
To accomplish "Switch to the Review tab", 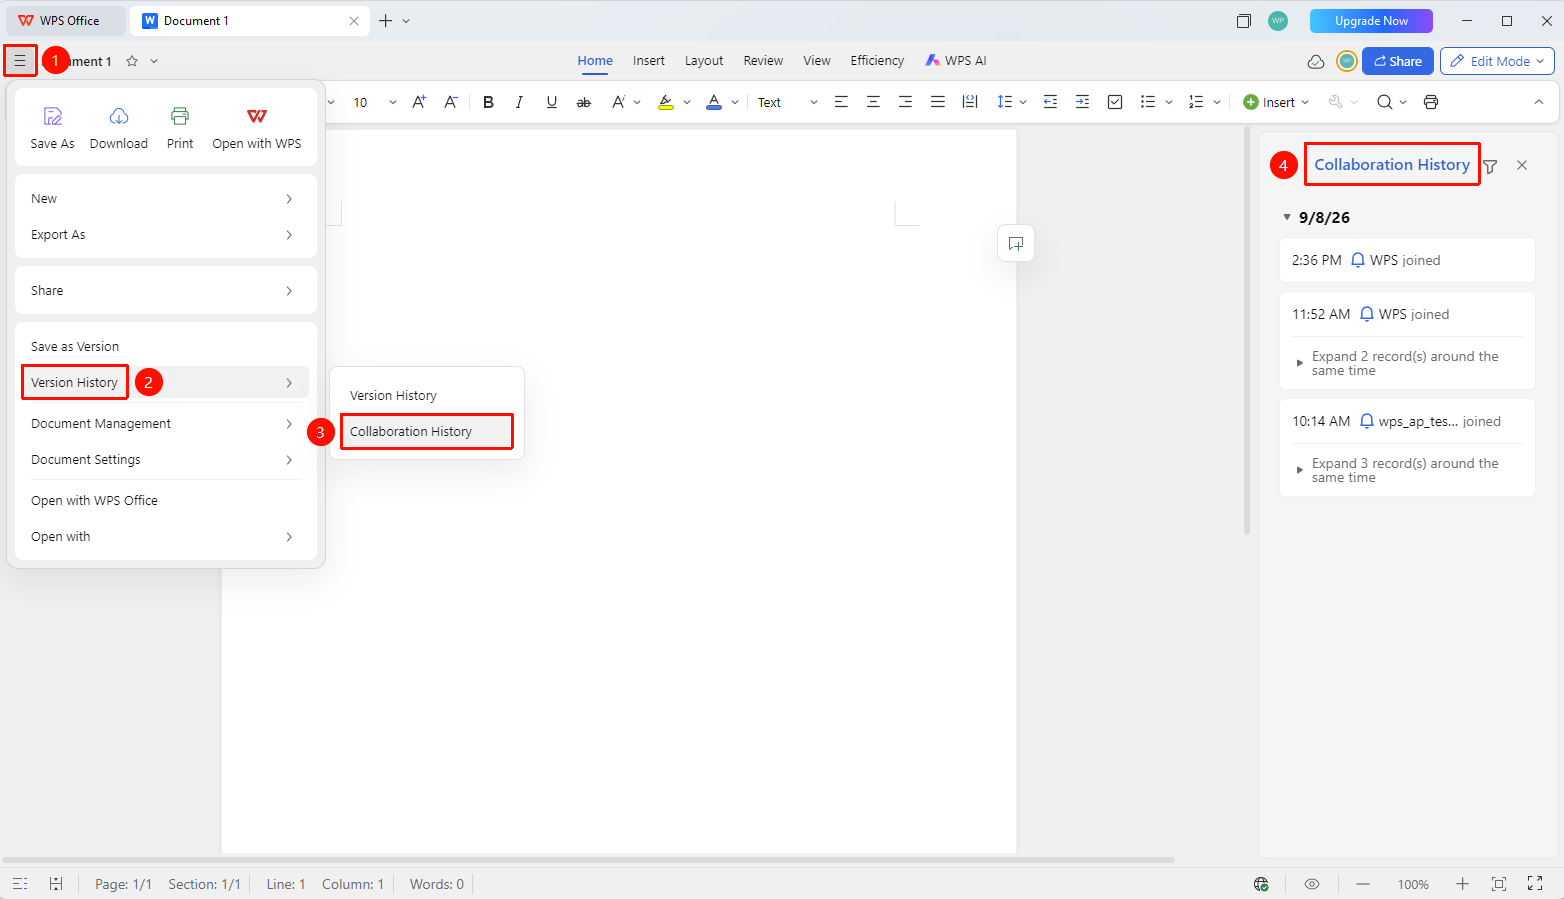I will 763,61.
